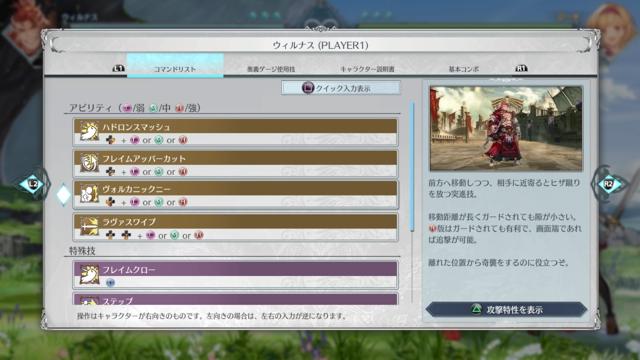Select the ステップ move entry
The height and width of the screenshot is (360, 640).
pyautogui.click(x=235, y=299)
